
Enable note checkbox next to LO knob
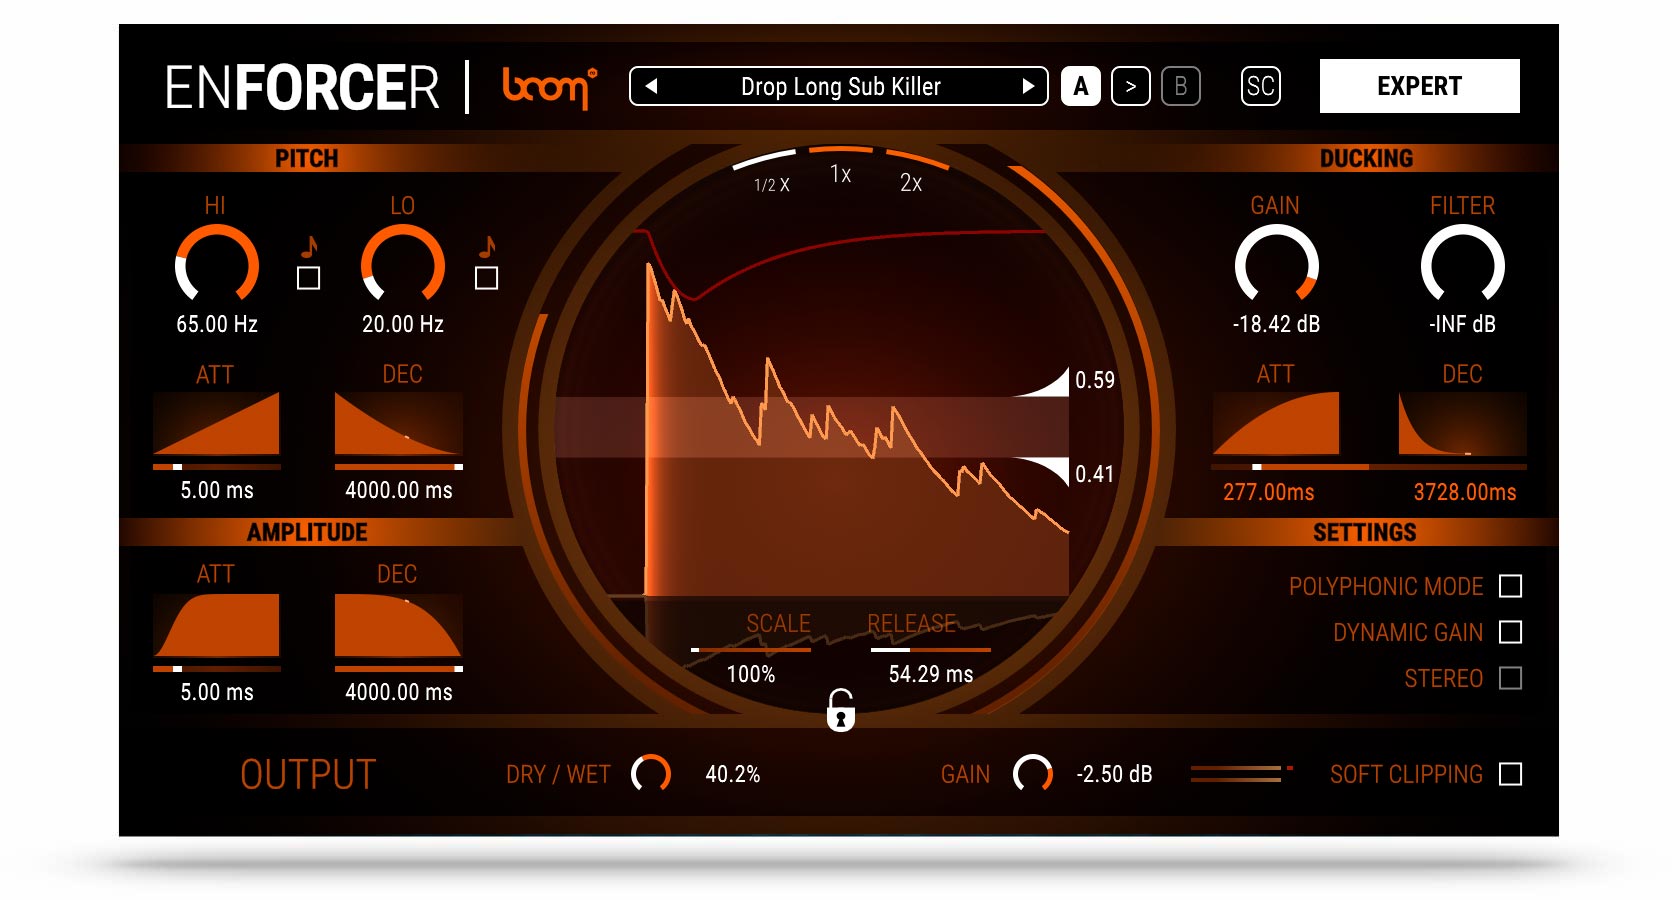pyautogui.click(x=487, y=278)
